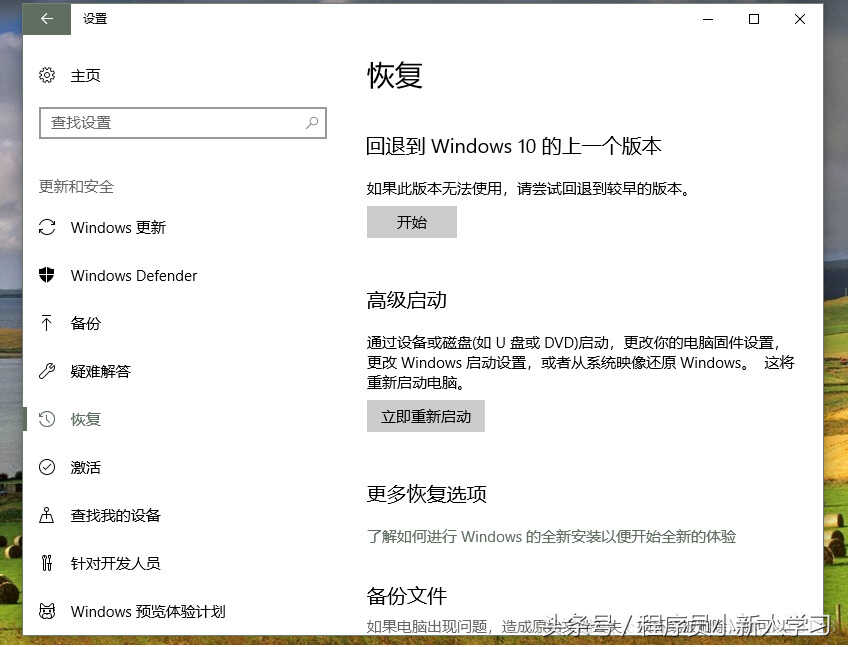Click the 激活 checkmark circle icon

tap(47, 467)
